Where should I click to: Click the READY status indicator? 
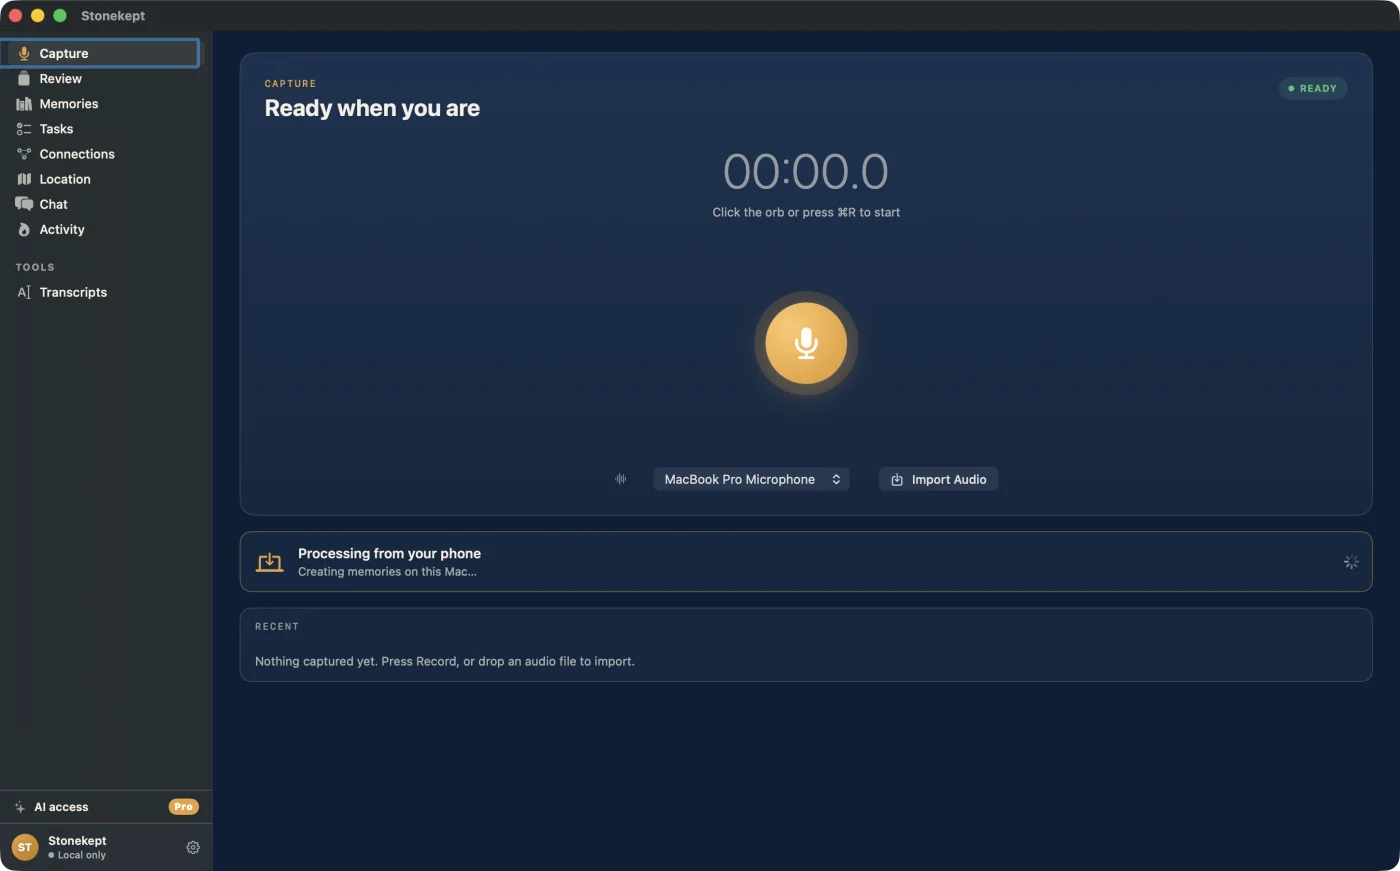[x=1313, y=88]
